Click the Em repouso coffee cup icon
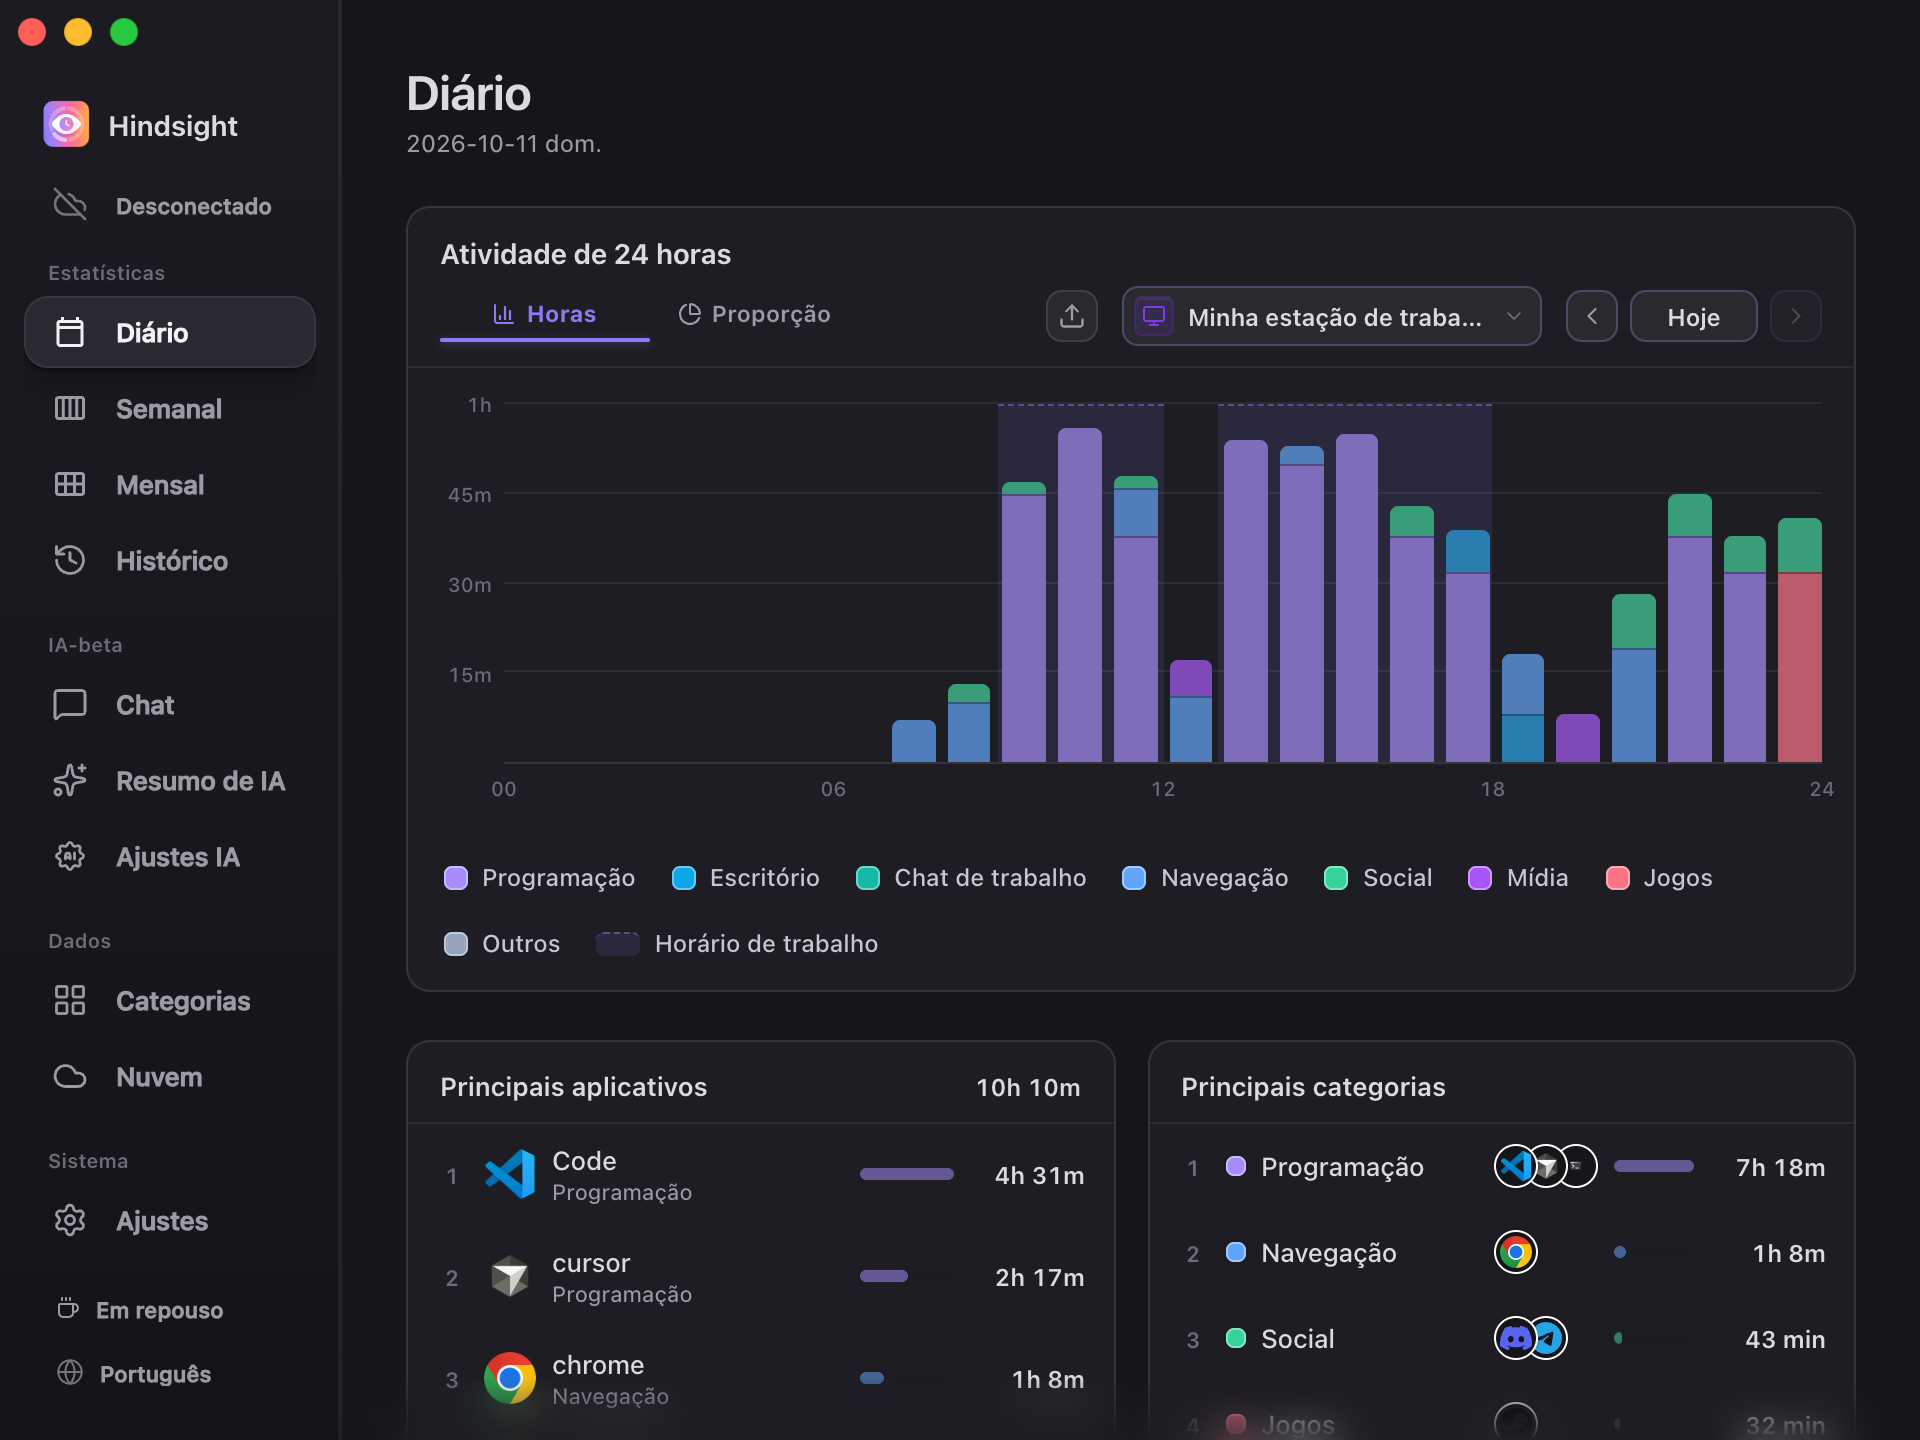1920x1440 pixels. [x=68, y=1308]
